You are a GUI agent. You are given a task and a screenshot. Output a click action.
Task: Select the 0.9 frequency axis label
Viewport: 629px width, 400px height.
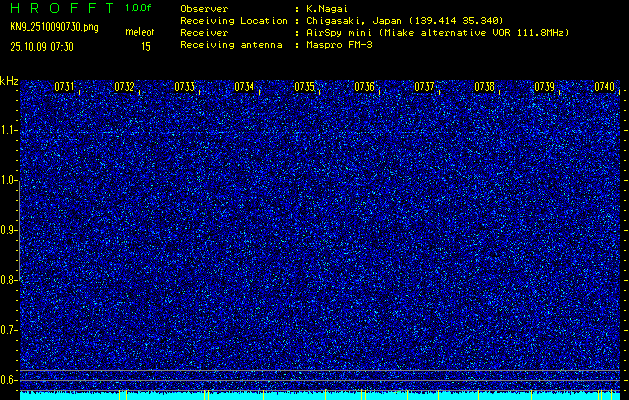coord(9,230)
